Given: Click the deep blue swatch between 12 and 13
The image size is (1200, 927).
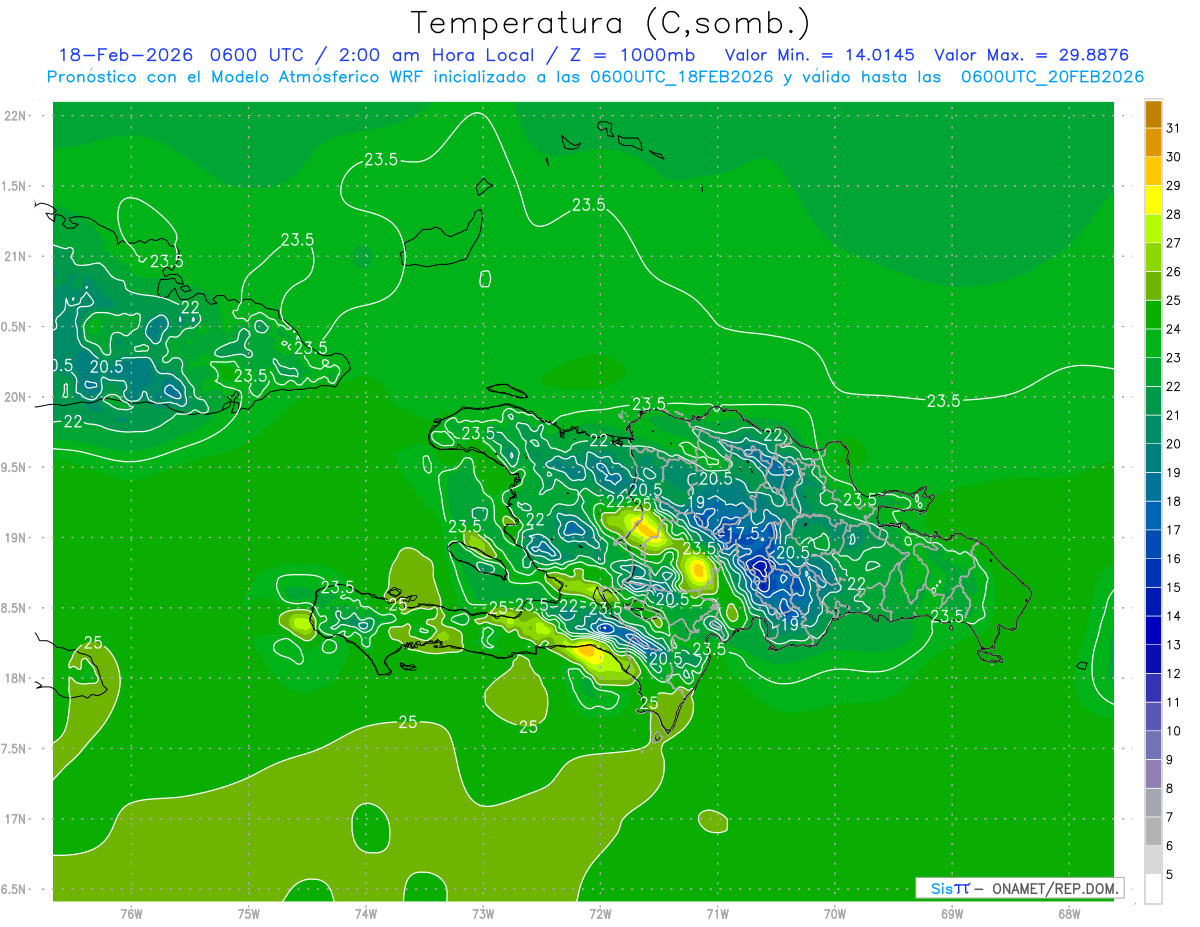Looking at the screenshot, I should [x=1153, y=660].
